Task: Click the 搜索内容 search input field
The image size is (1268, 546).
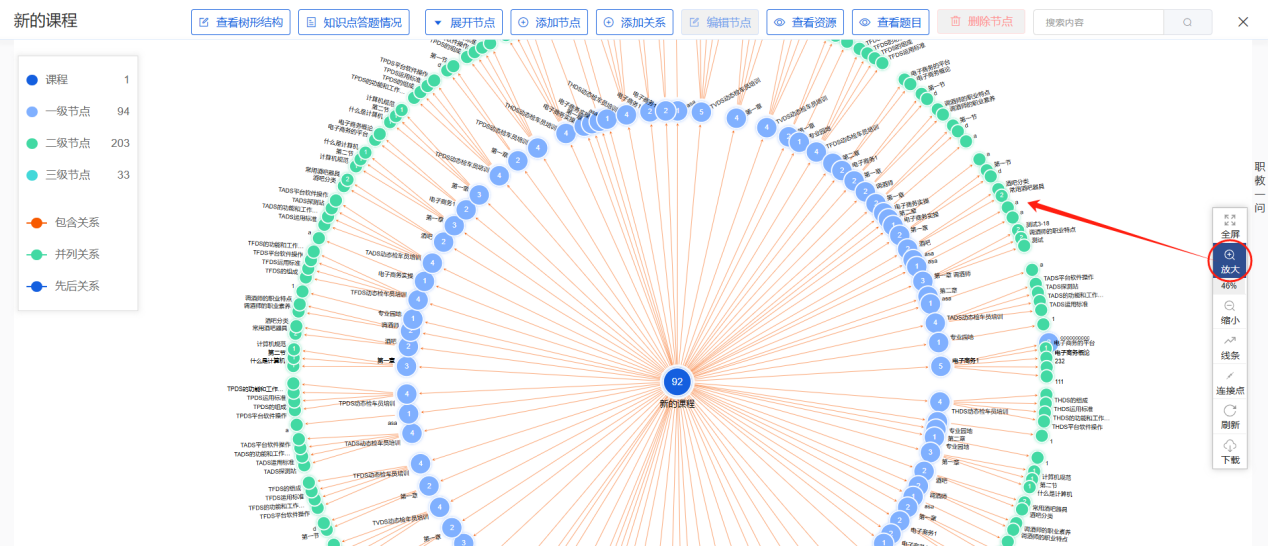Action: coord(1096,22)
